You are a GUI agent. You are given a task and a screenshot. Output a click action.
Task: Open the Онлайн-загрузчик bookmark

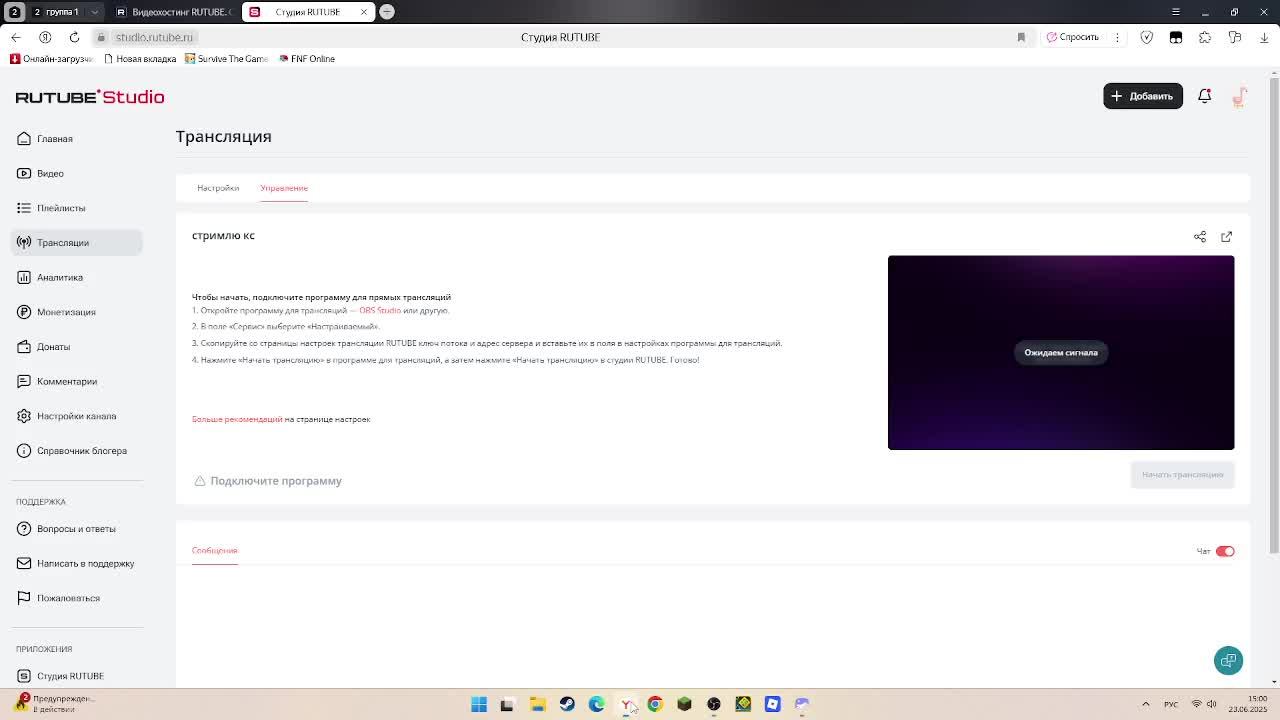point(51,59)
